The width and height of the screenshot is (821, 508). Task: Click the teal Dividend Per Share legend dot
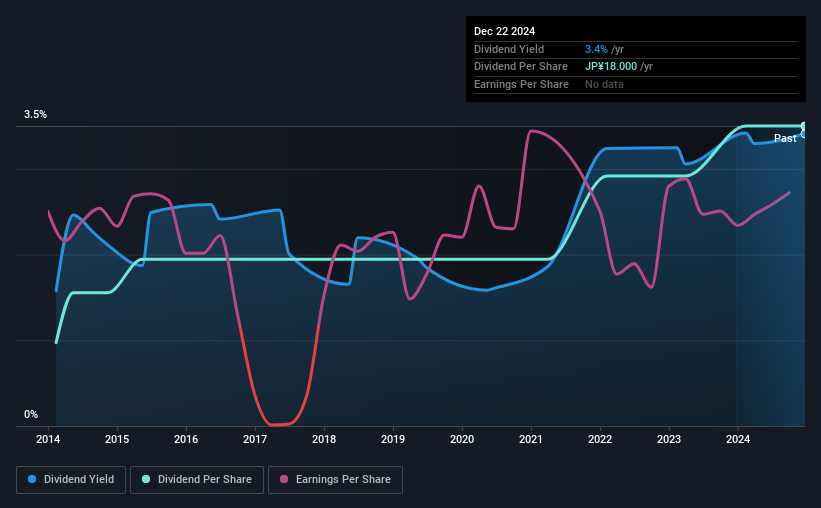[x=146, y=479]
